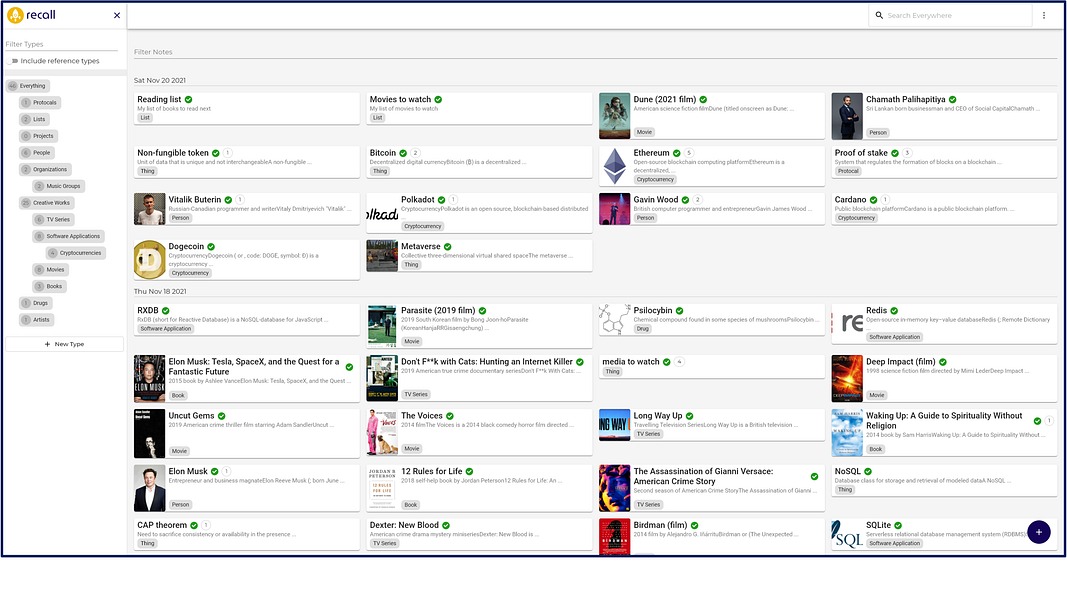The height and width of the screenshot is (600, 1067).
Task: Click the Person tag on Elon Musk card
Action: [180, 505]
